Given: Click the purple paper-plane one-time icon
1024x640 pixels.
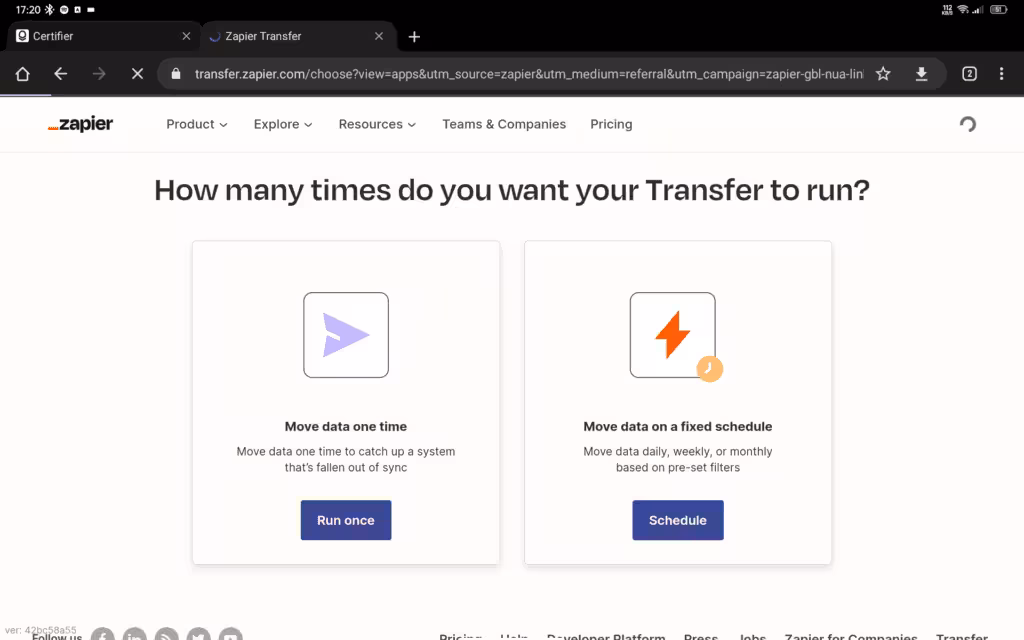Looking at the screenshot, I should coord(346,335).
